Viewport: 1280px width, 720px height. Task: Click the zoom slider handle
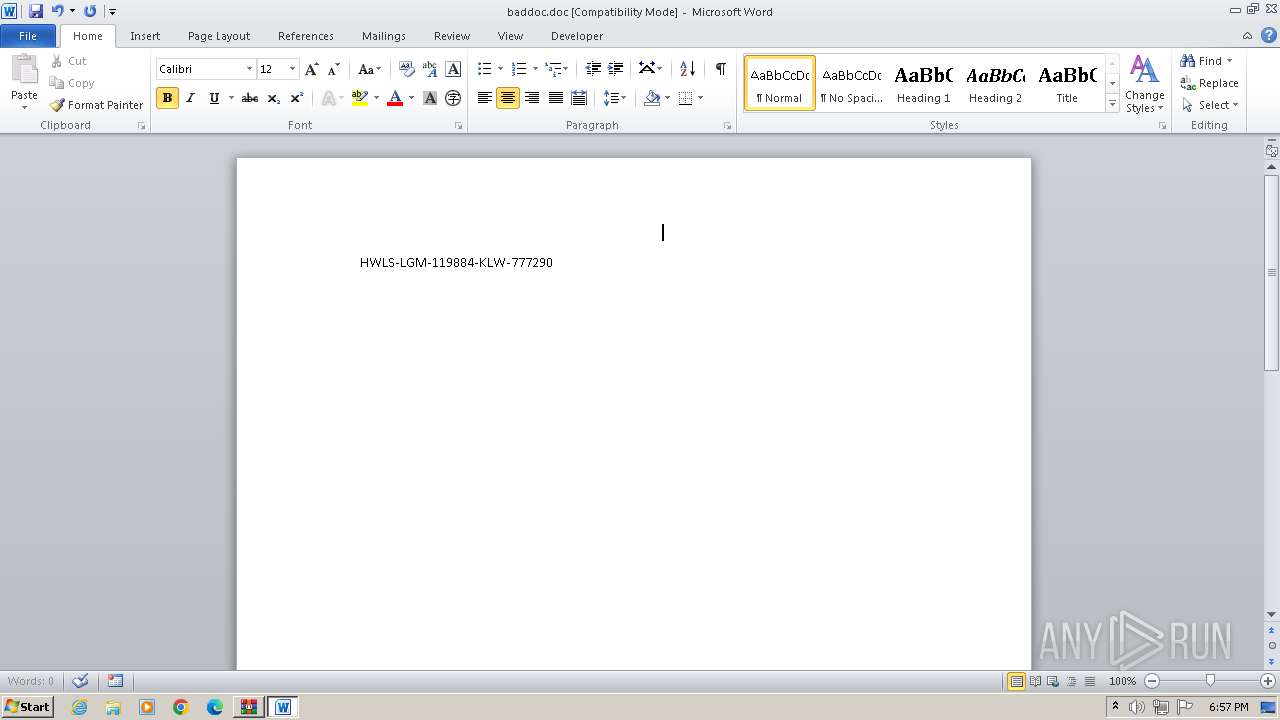1210,681
